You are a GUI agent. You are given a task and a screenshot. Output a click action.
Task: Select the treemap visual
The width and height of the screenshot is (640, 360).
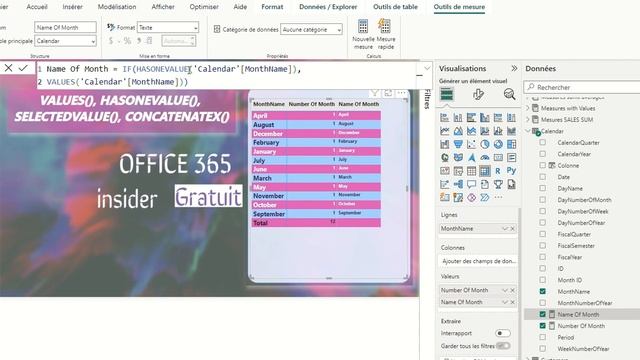511,144
